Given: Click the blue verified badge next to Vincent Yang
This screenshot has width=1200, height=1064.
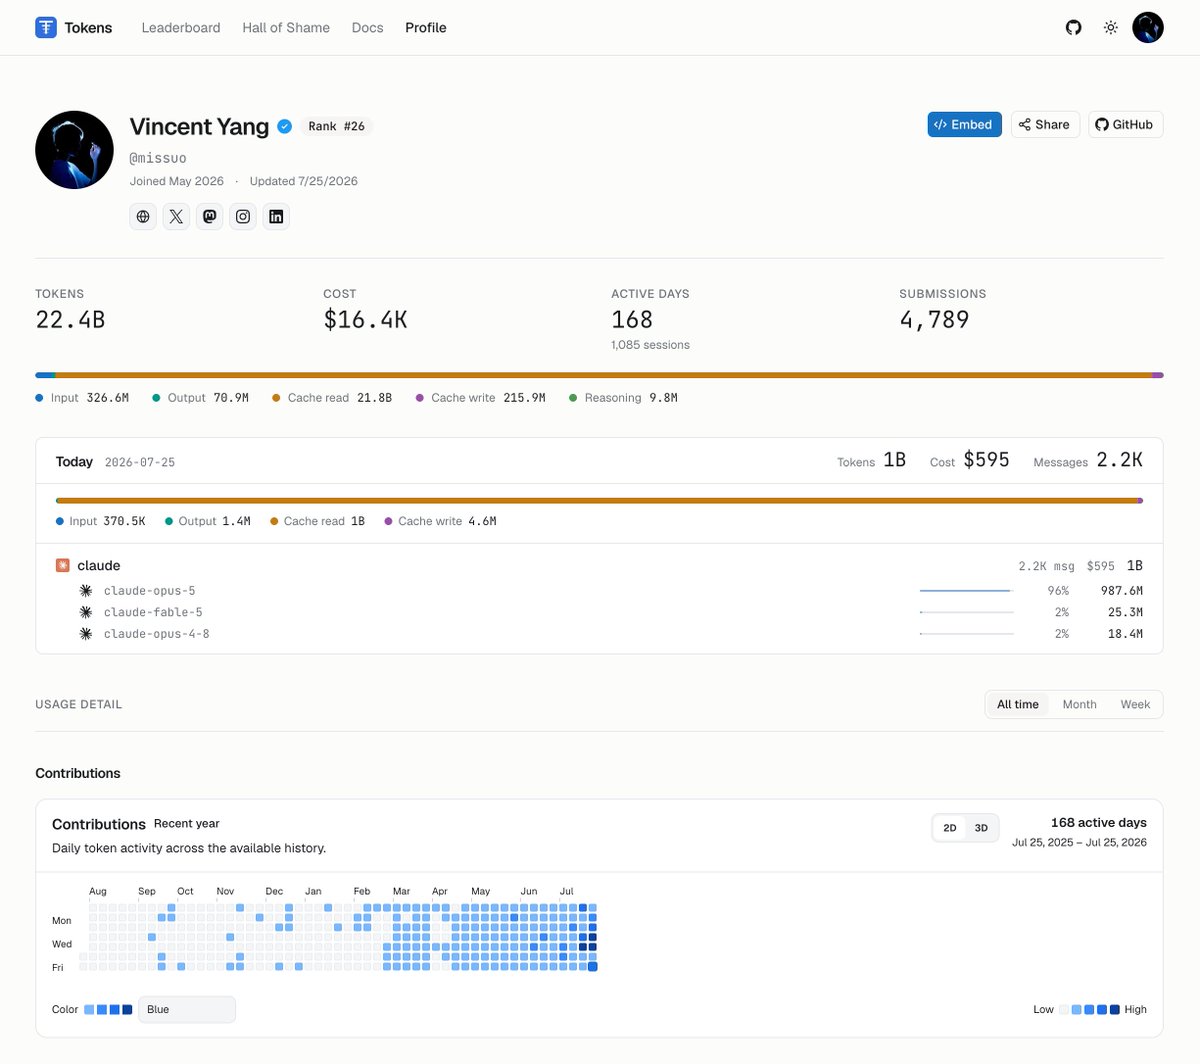Looking at the screenshot, I should coord(284,126).
